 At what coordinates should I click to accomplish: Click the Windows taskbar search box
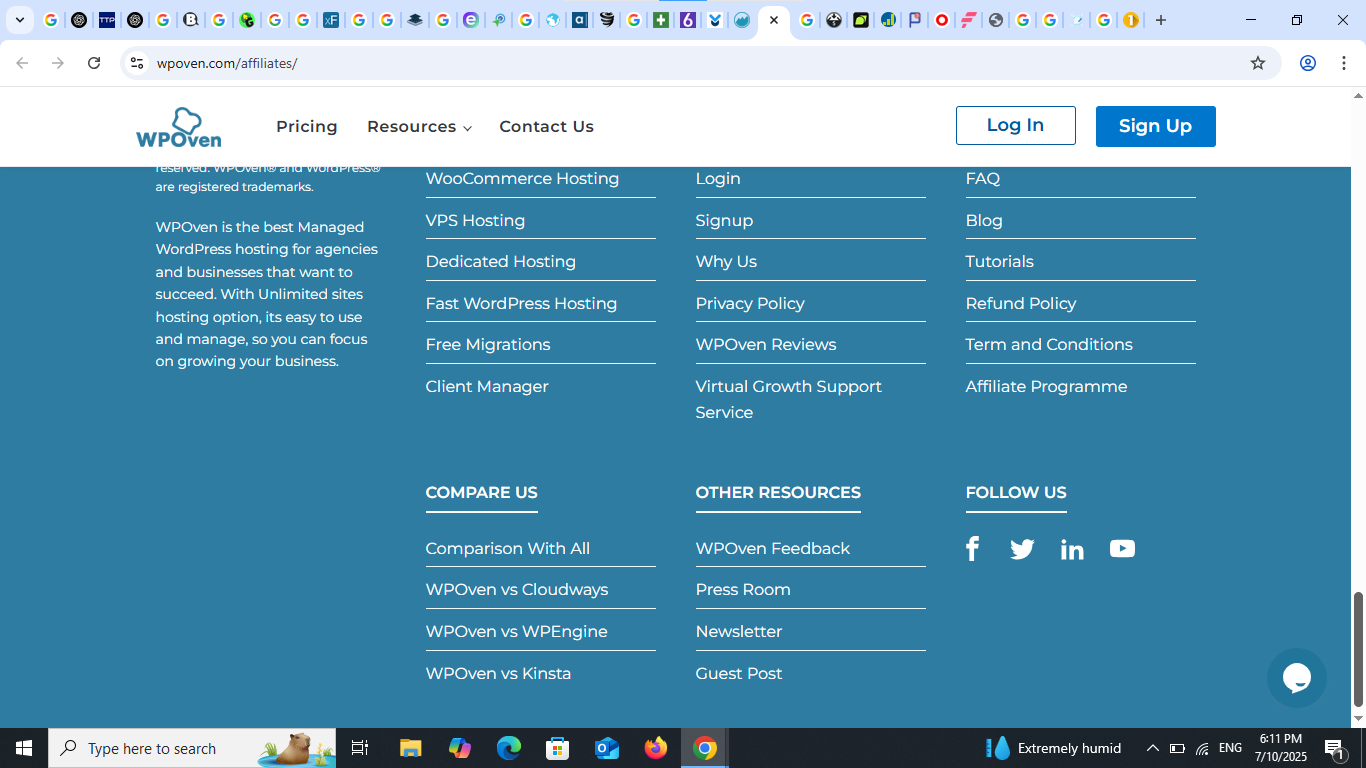192,748
